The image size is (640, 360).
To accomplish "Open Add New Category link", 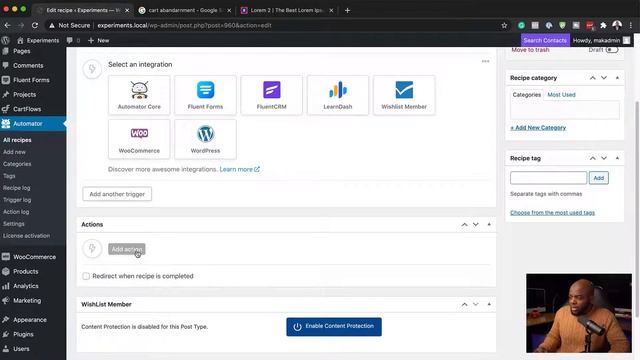I will [538, 128].
